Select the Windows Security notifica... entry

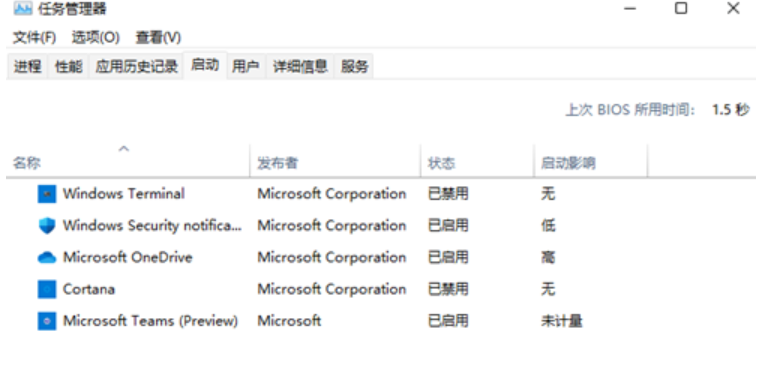152,226
